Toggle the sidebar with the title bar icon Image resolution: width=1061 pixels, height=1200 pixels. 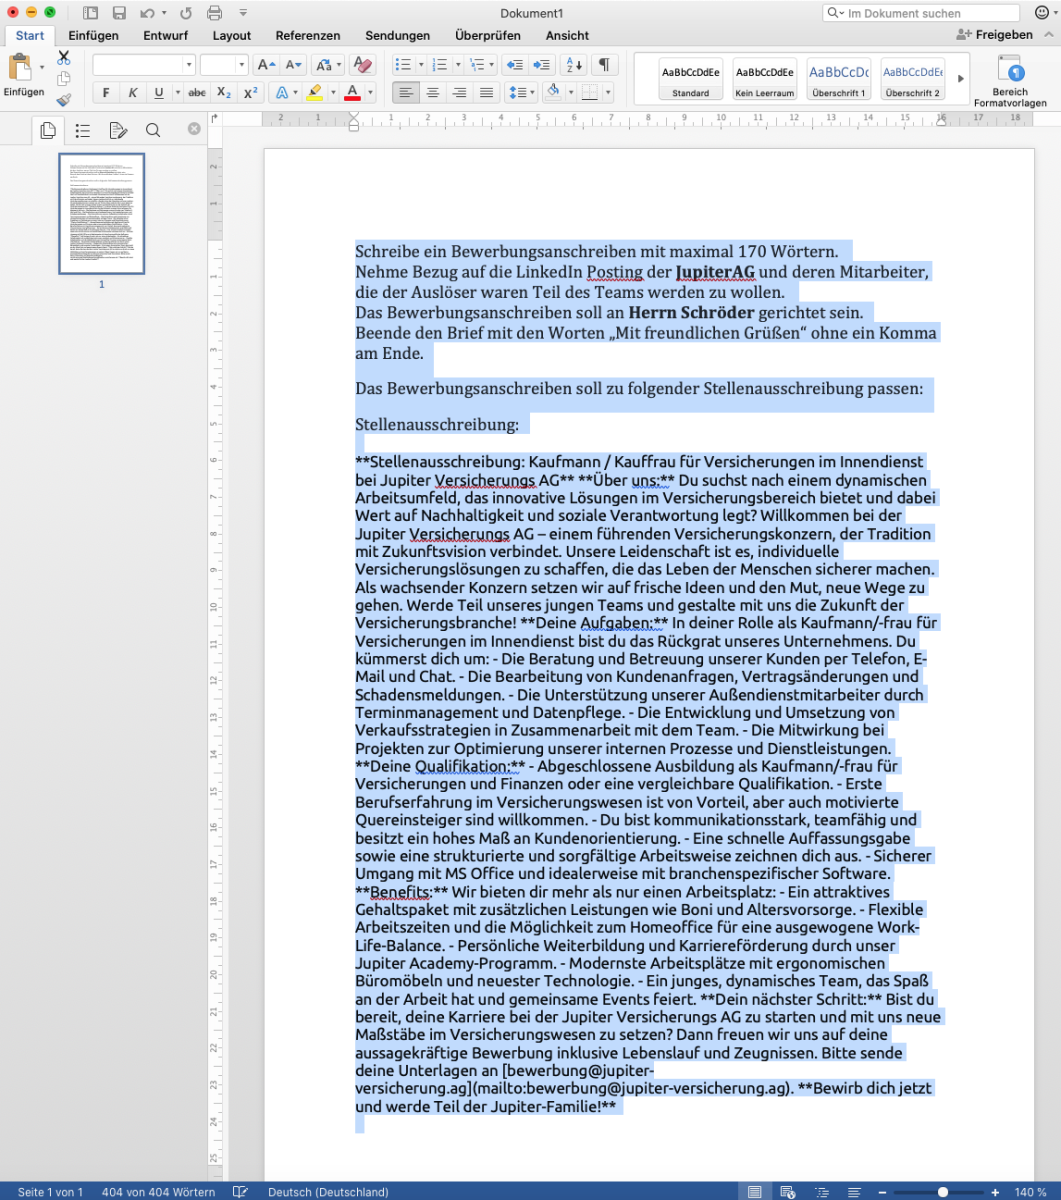pyautogui.click(x=90, y=13)
